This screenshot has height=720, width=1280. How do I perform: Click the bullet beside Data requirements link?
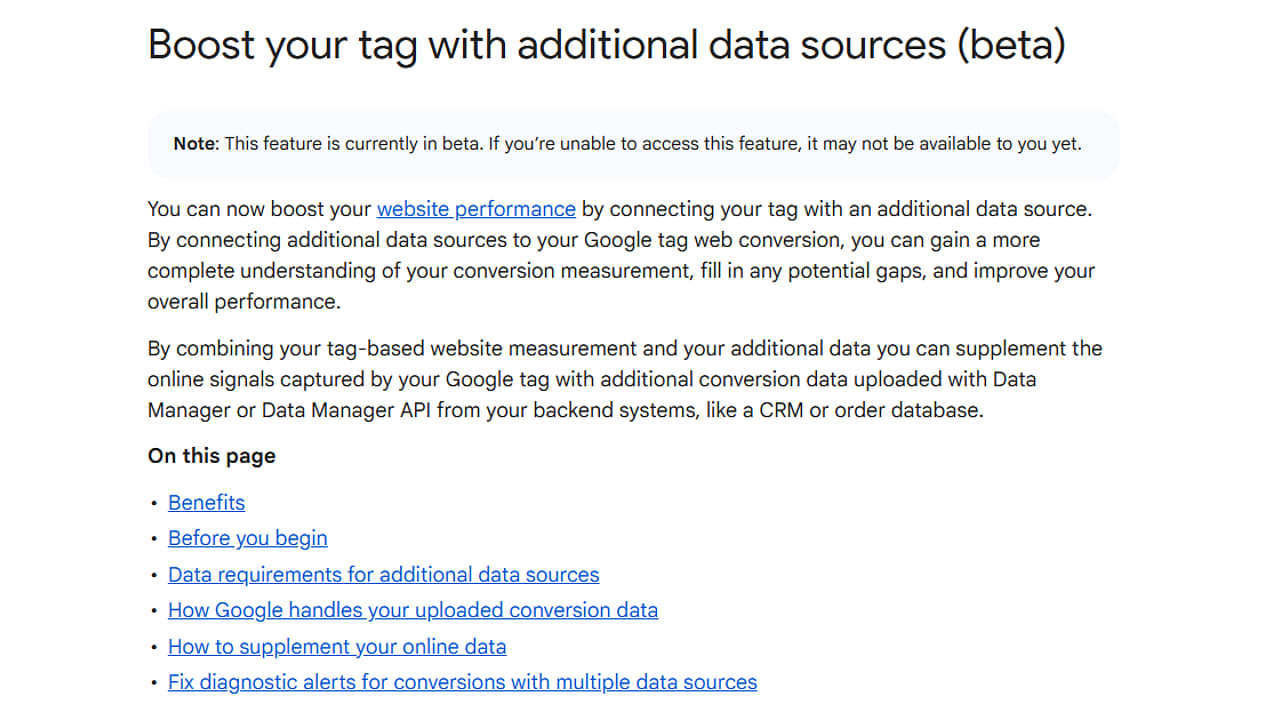pos(154,576)
